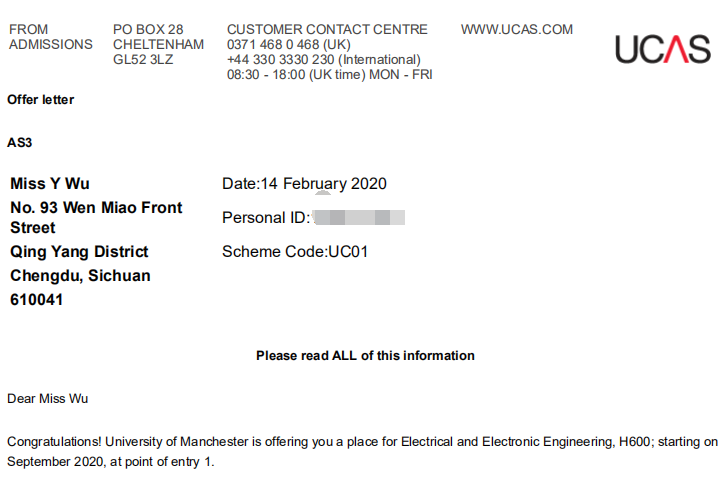Click the UCAS logo

tap(662, 48)
